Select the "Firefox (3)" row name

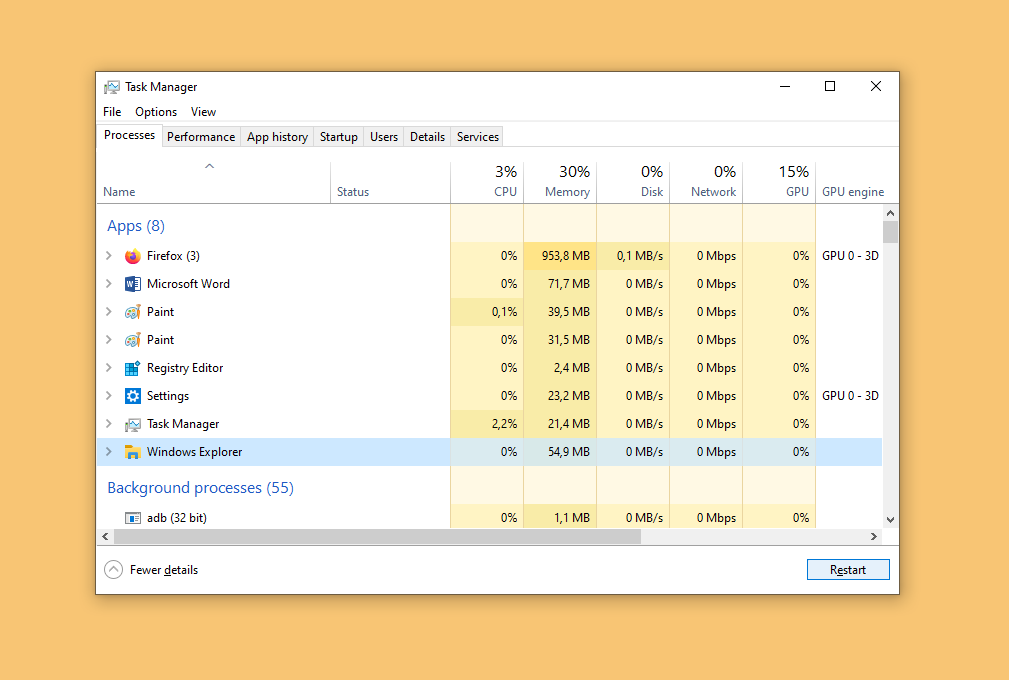[173, 256]
